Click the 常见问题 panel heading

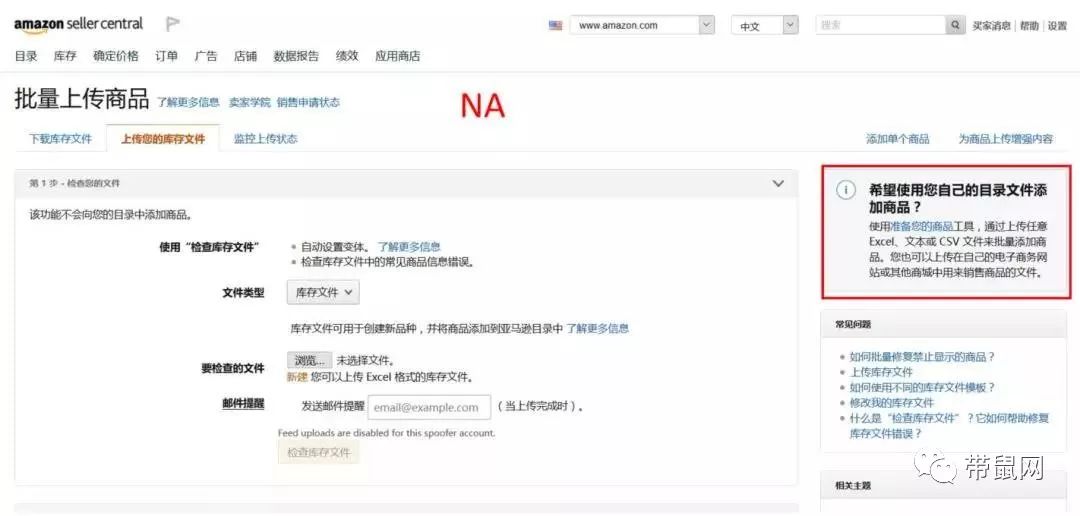pos(853,324)
